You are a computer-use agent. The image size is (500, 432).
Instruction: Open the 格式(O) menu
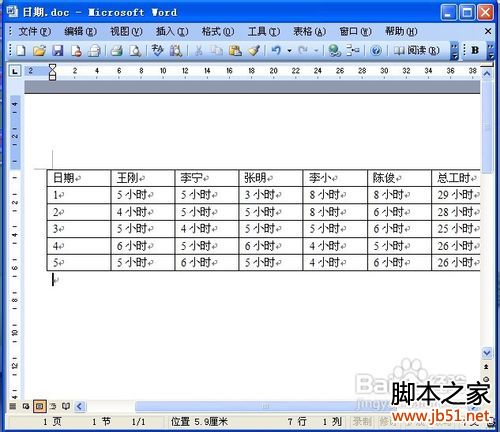click(x=218, y=32)
